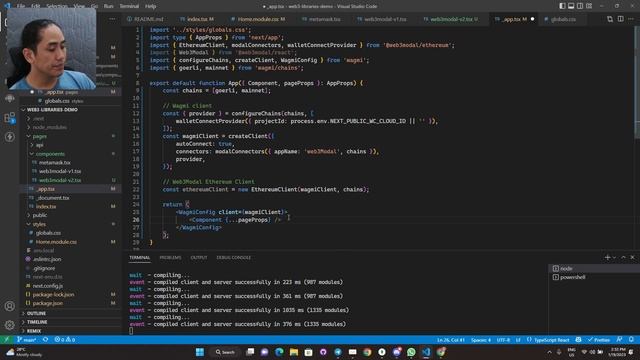The image size is (640, 360).
Task: Open package.json in the explorer
Action: coord(70,303)
